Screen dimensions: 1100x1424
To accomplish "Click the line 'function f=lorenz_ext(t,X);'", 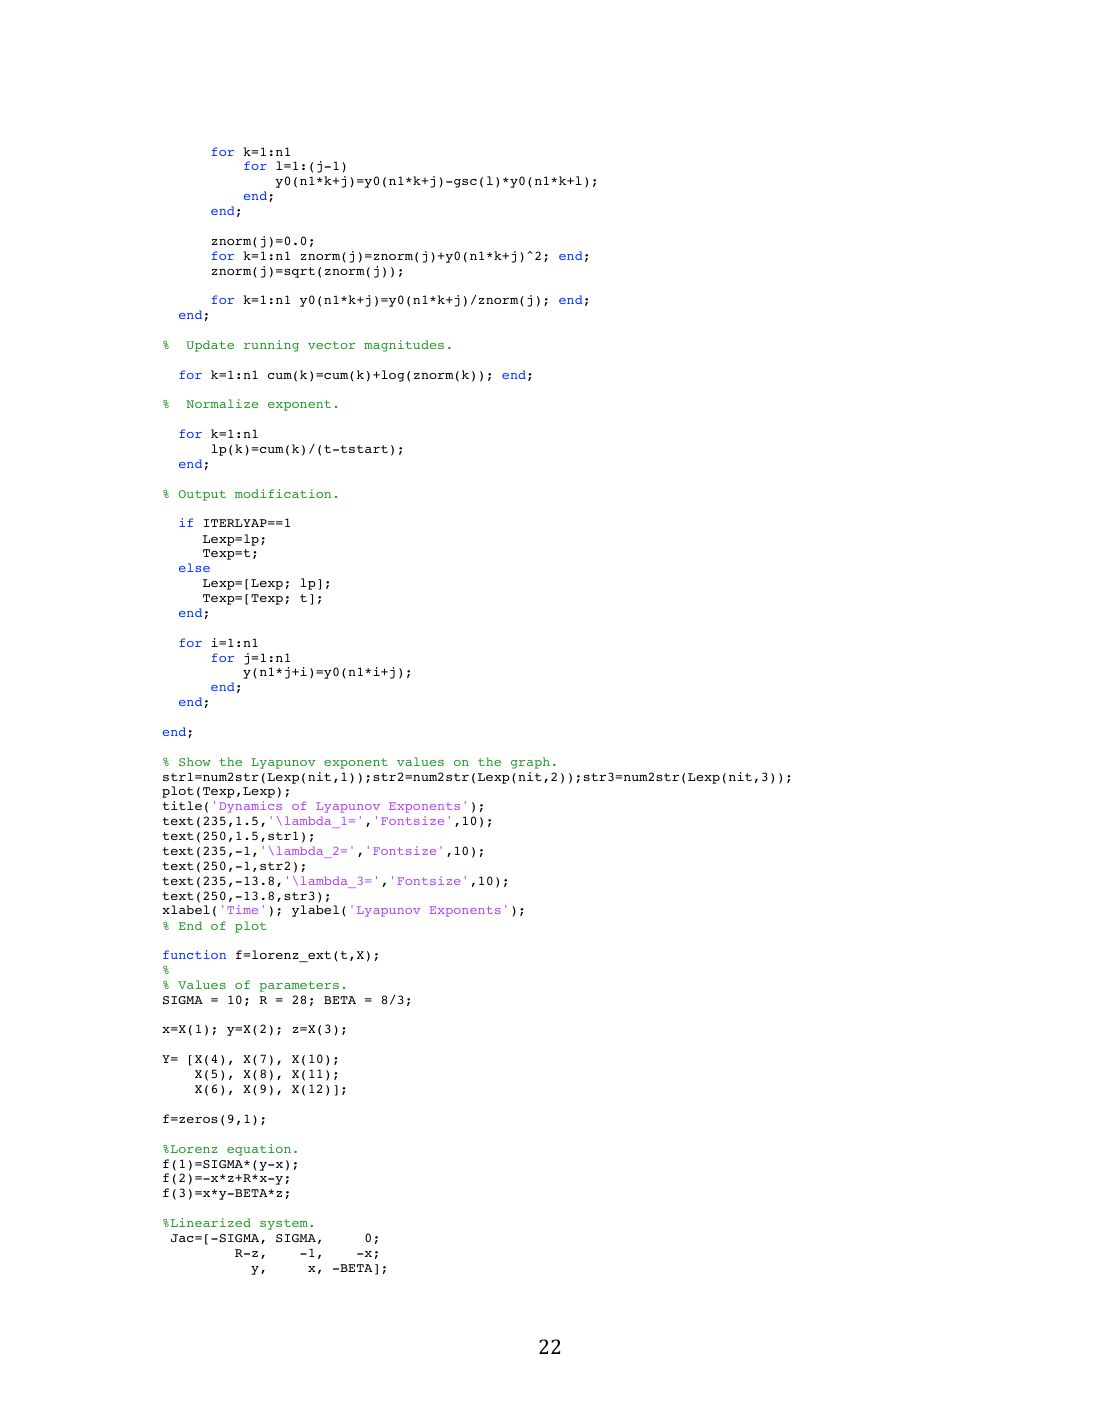I will click(x=271, y=956).
